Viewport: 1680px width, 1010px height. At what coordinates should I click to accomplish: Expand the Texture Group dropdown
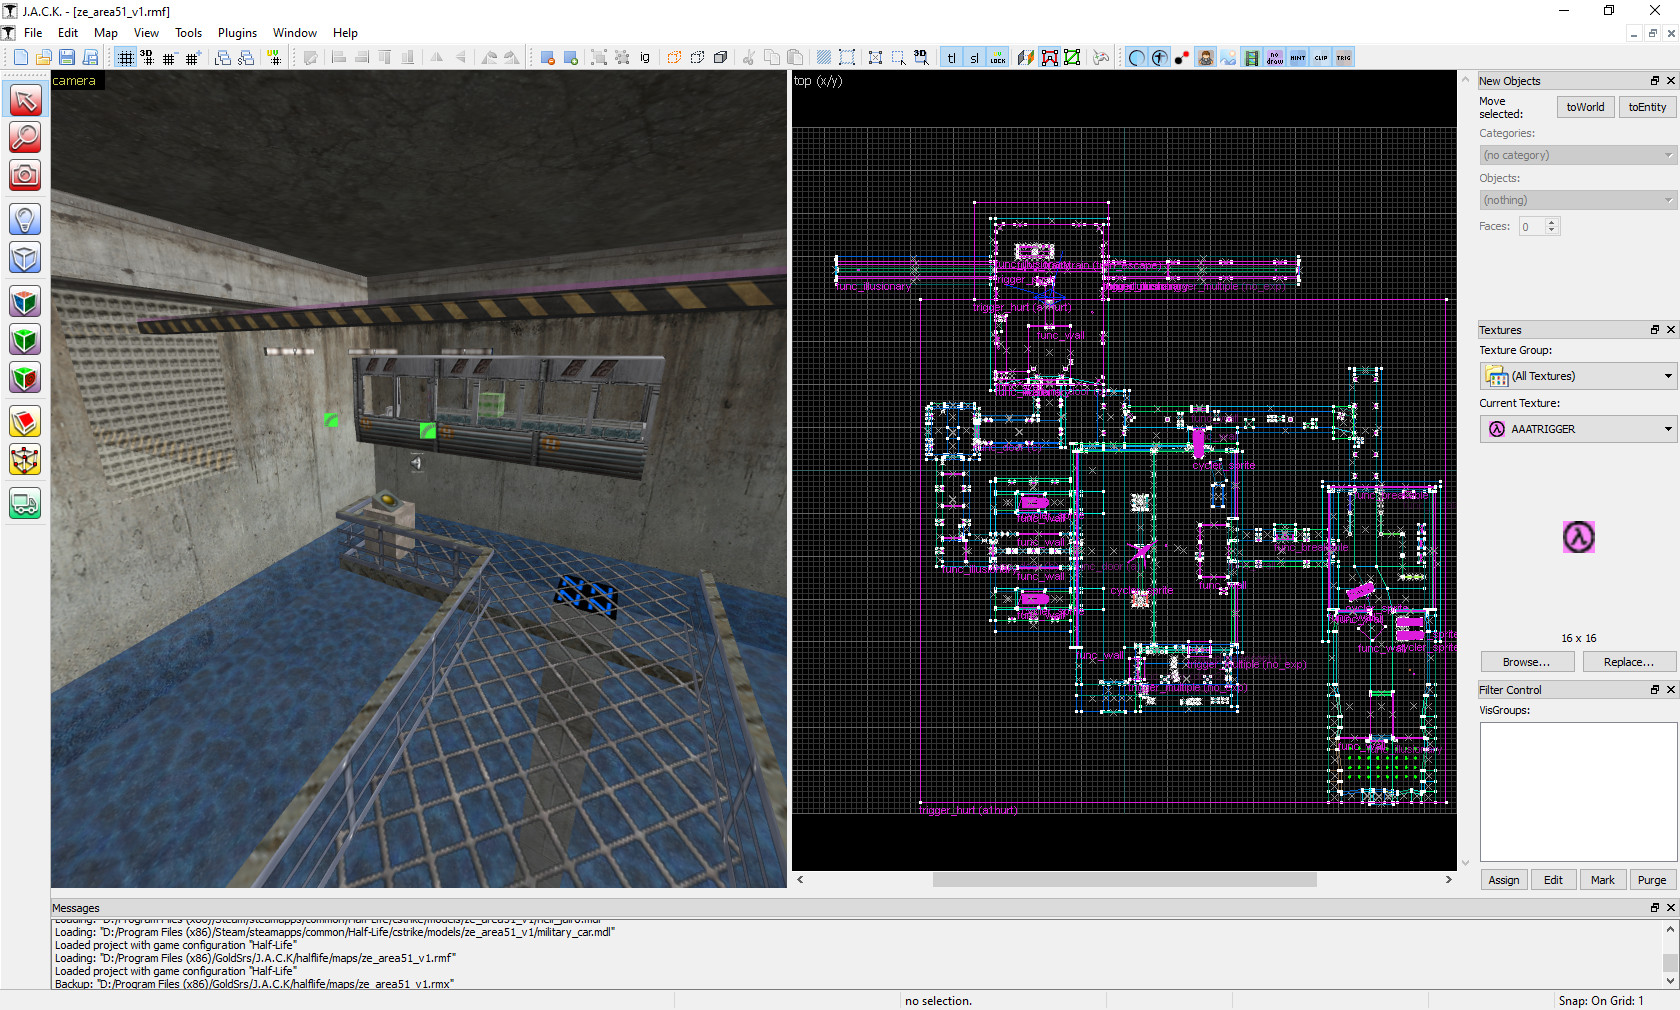pos(1577,376)
